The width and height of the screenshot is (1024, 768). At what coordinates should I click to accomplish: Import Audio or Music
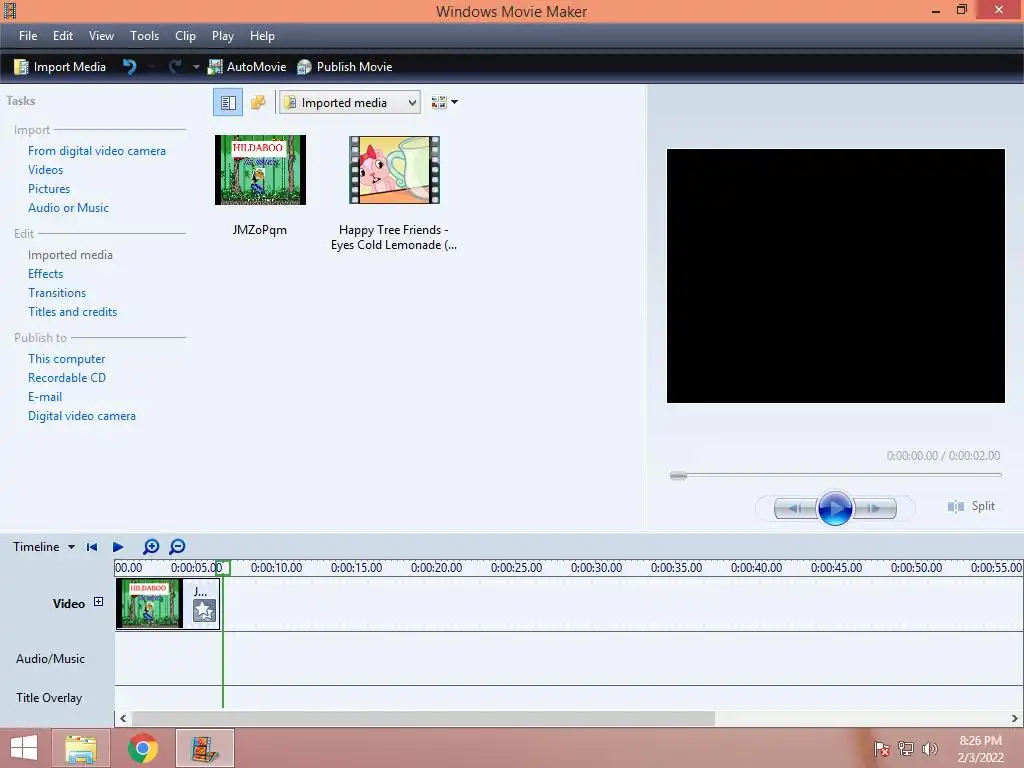(x=69, y=208)
